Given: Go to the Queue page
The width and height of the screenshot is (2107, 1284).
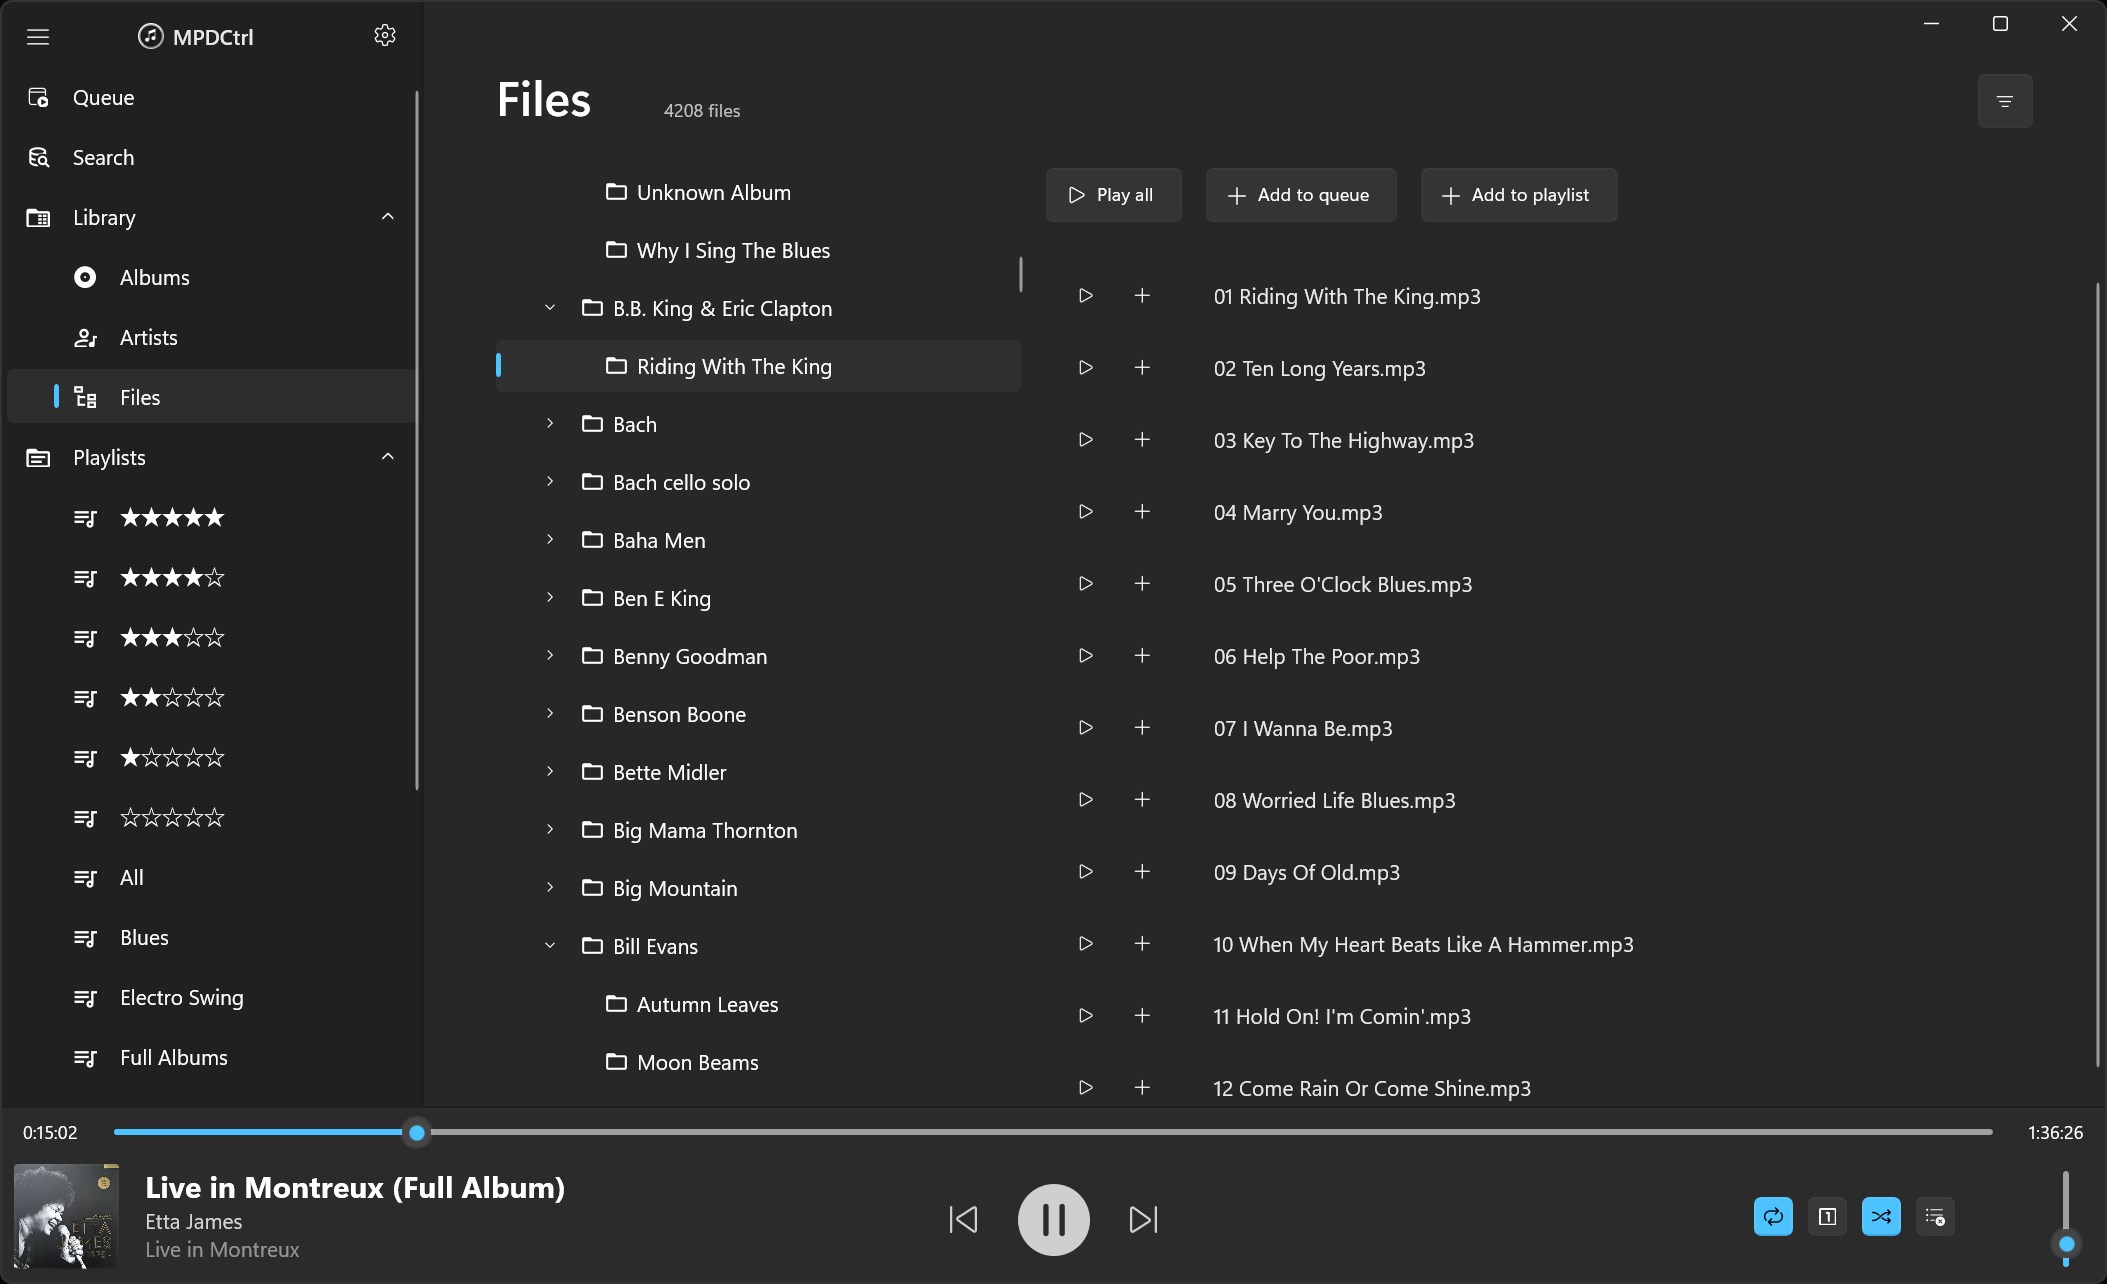Looking at the screenshot, I should [x=211, y=97].
